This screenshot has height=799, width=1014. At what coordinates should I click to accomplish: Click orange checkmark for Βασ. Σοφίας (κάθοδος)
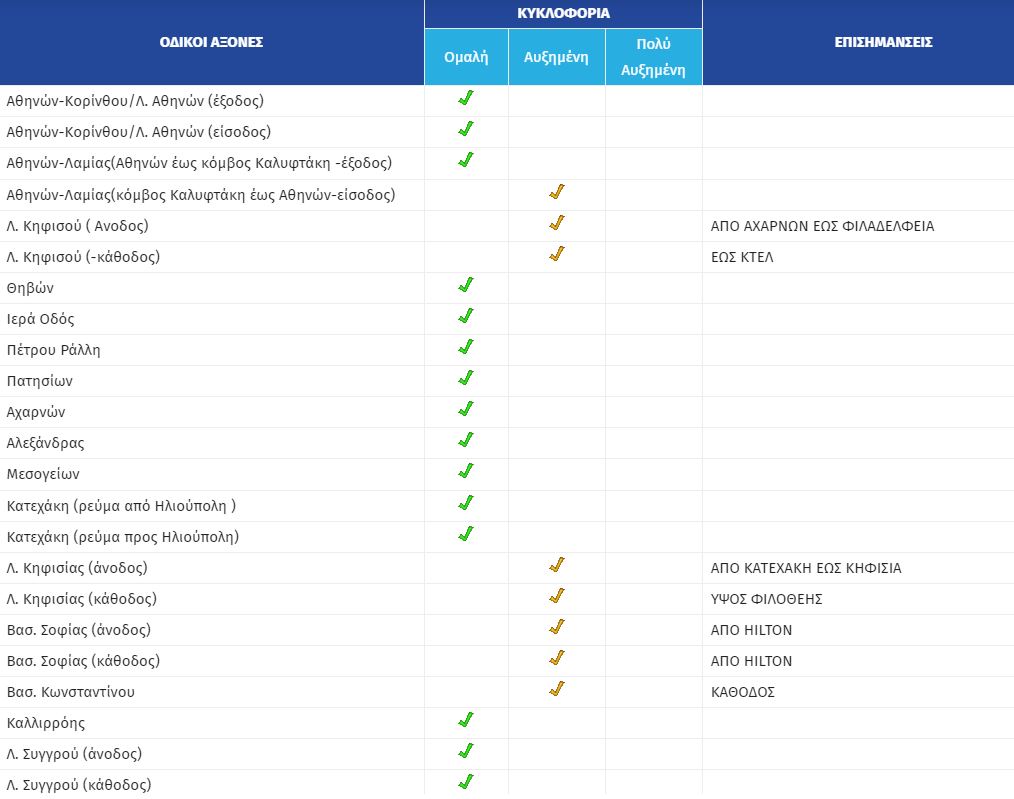(557, 659)
